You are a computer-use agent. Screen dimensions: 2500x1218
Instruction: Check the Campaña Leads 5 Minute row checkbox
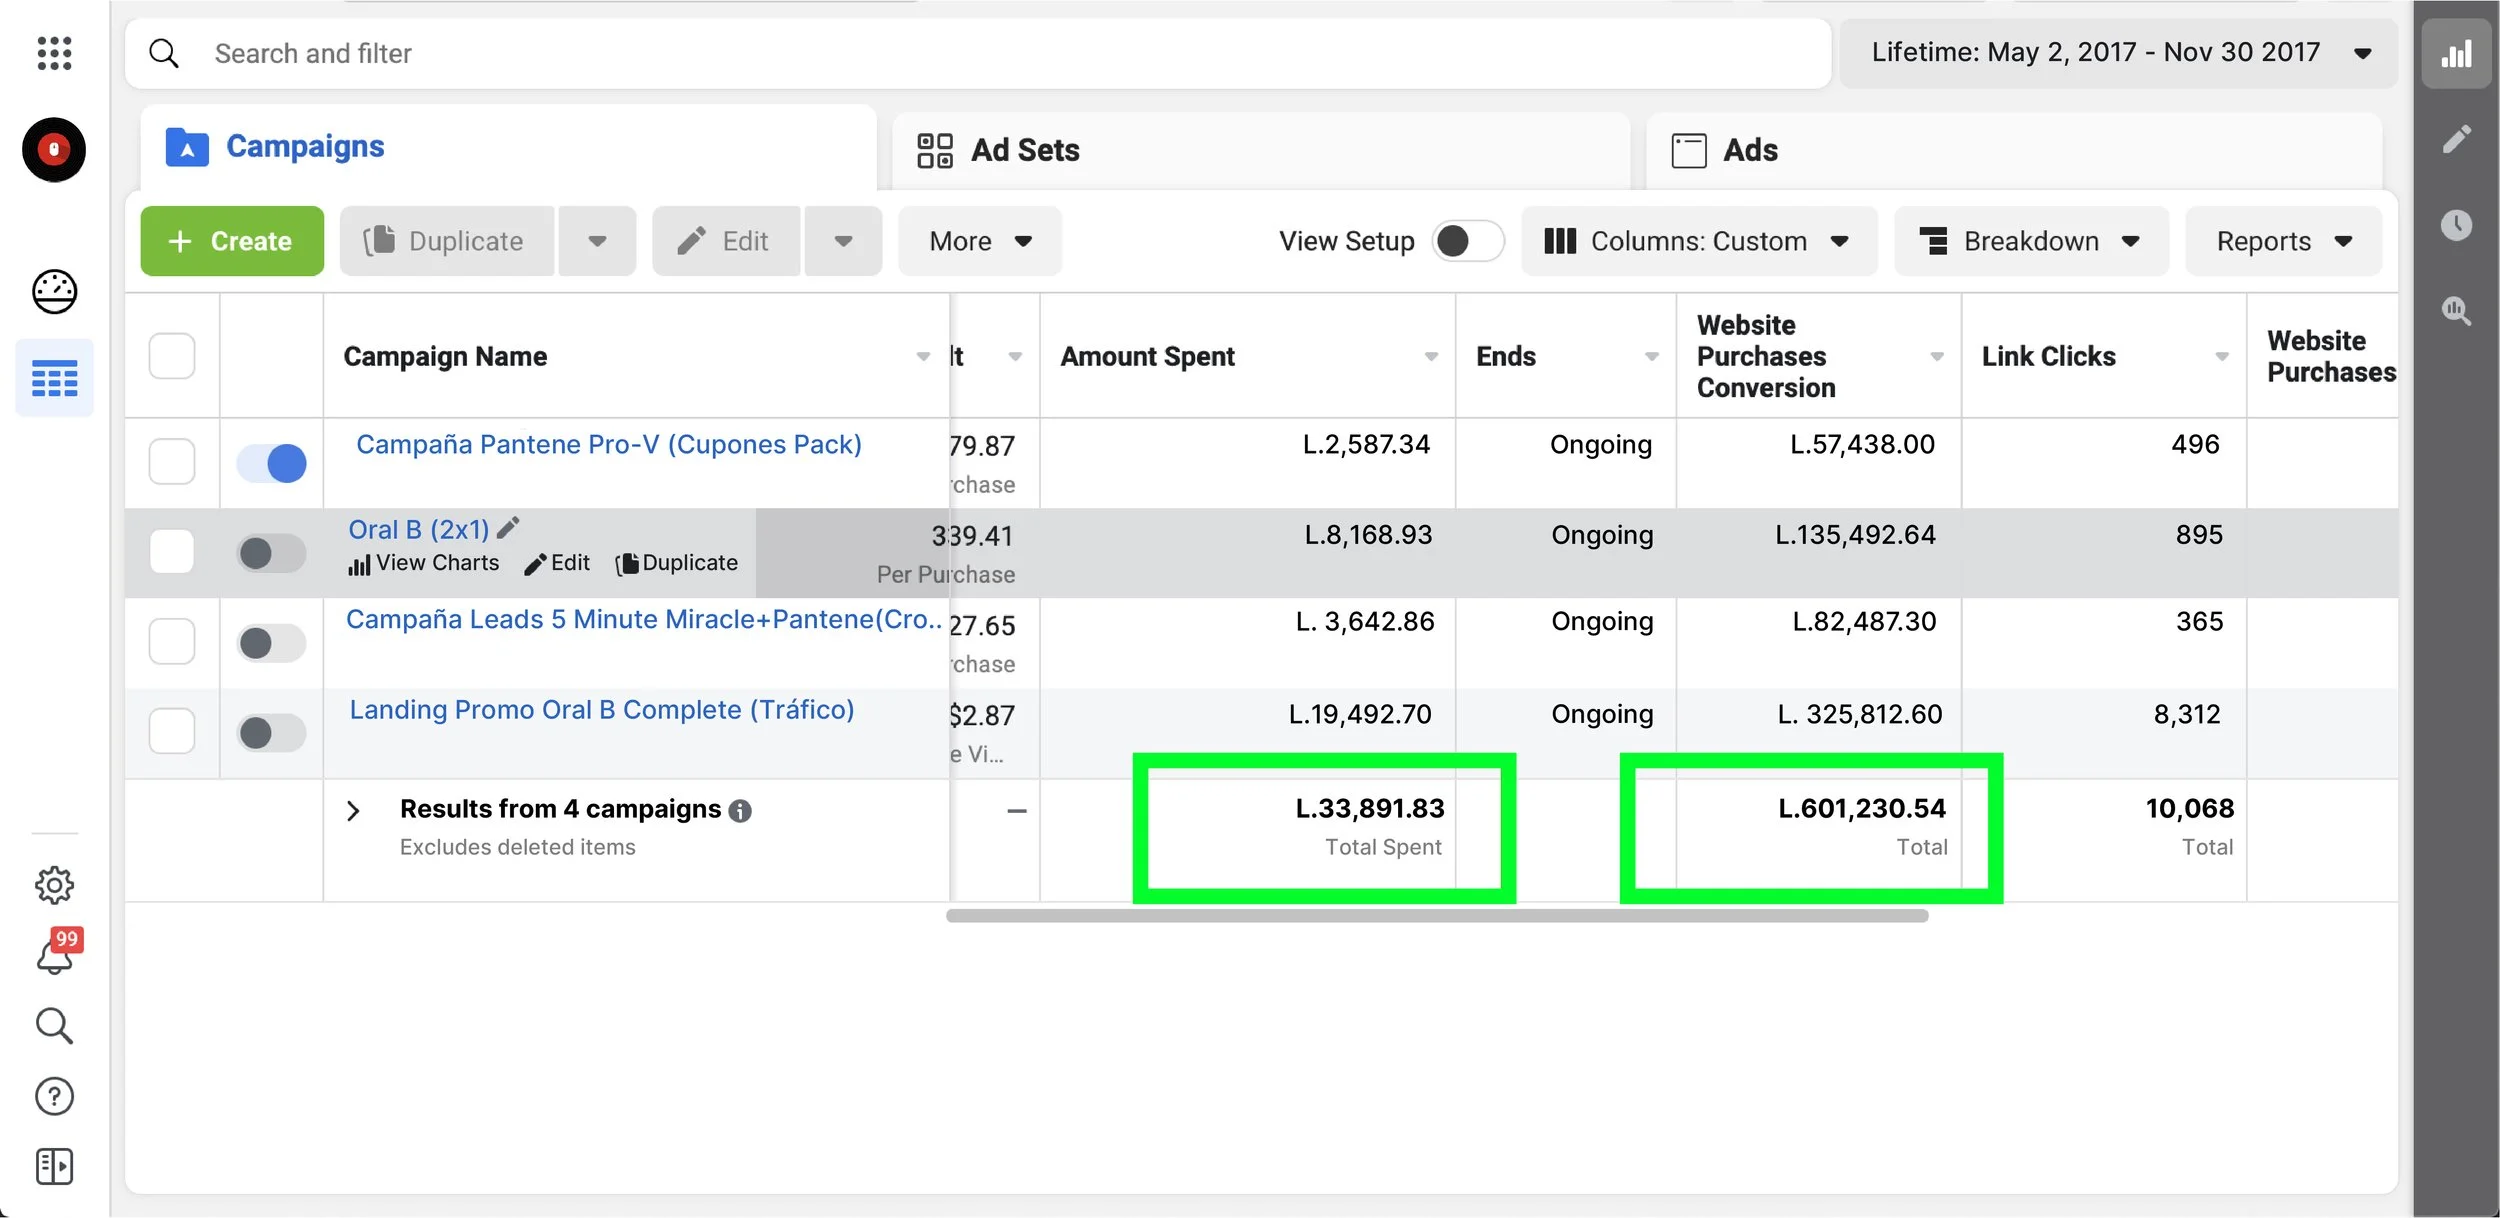[x=172, y=641]
